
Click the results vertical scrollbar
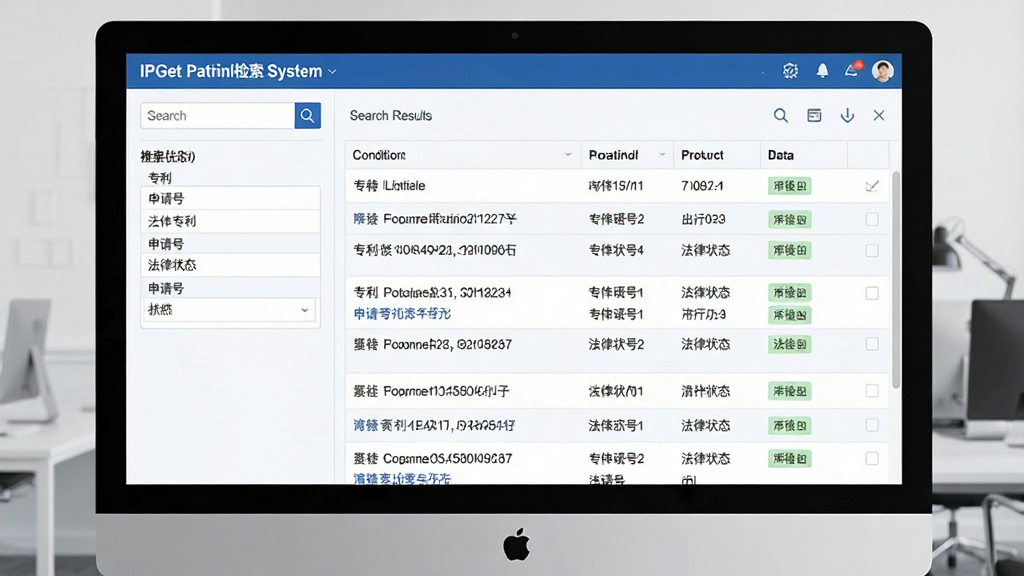click(896, 280)
